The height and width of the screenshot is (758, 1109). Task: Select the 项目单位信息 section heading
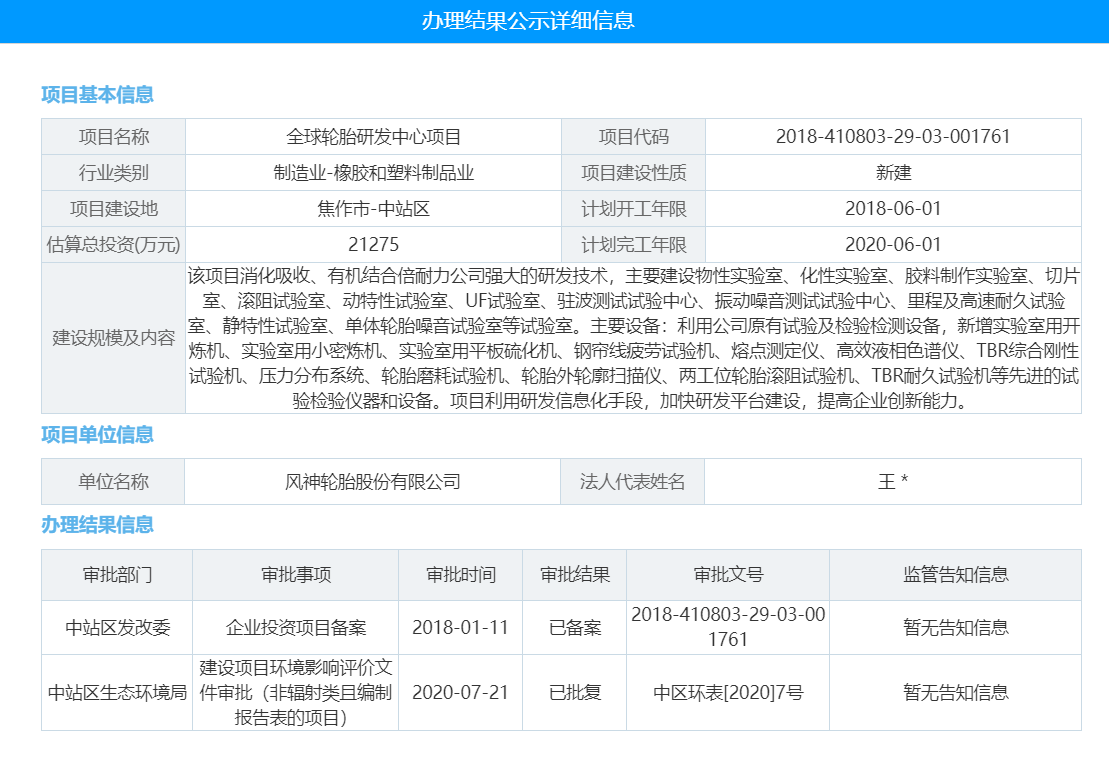tap(98, 434)
